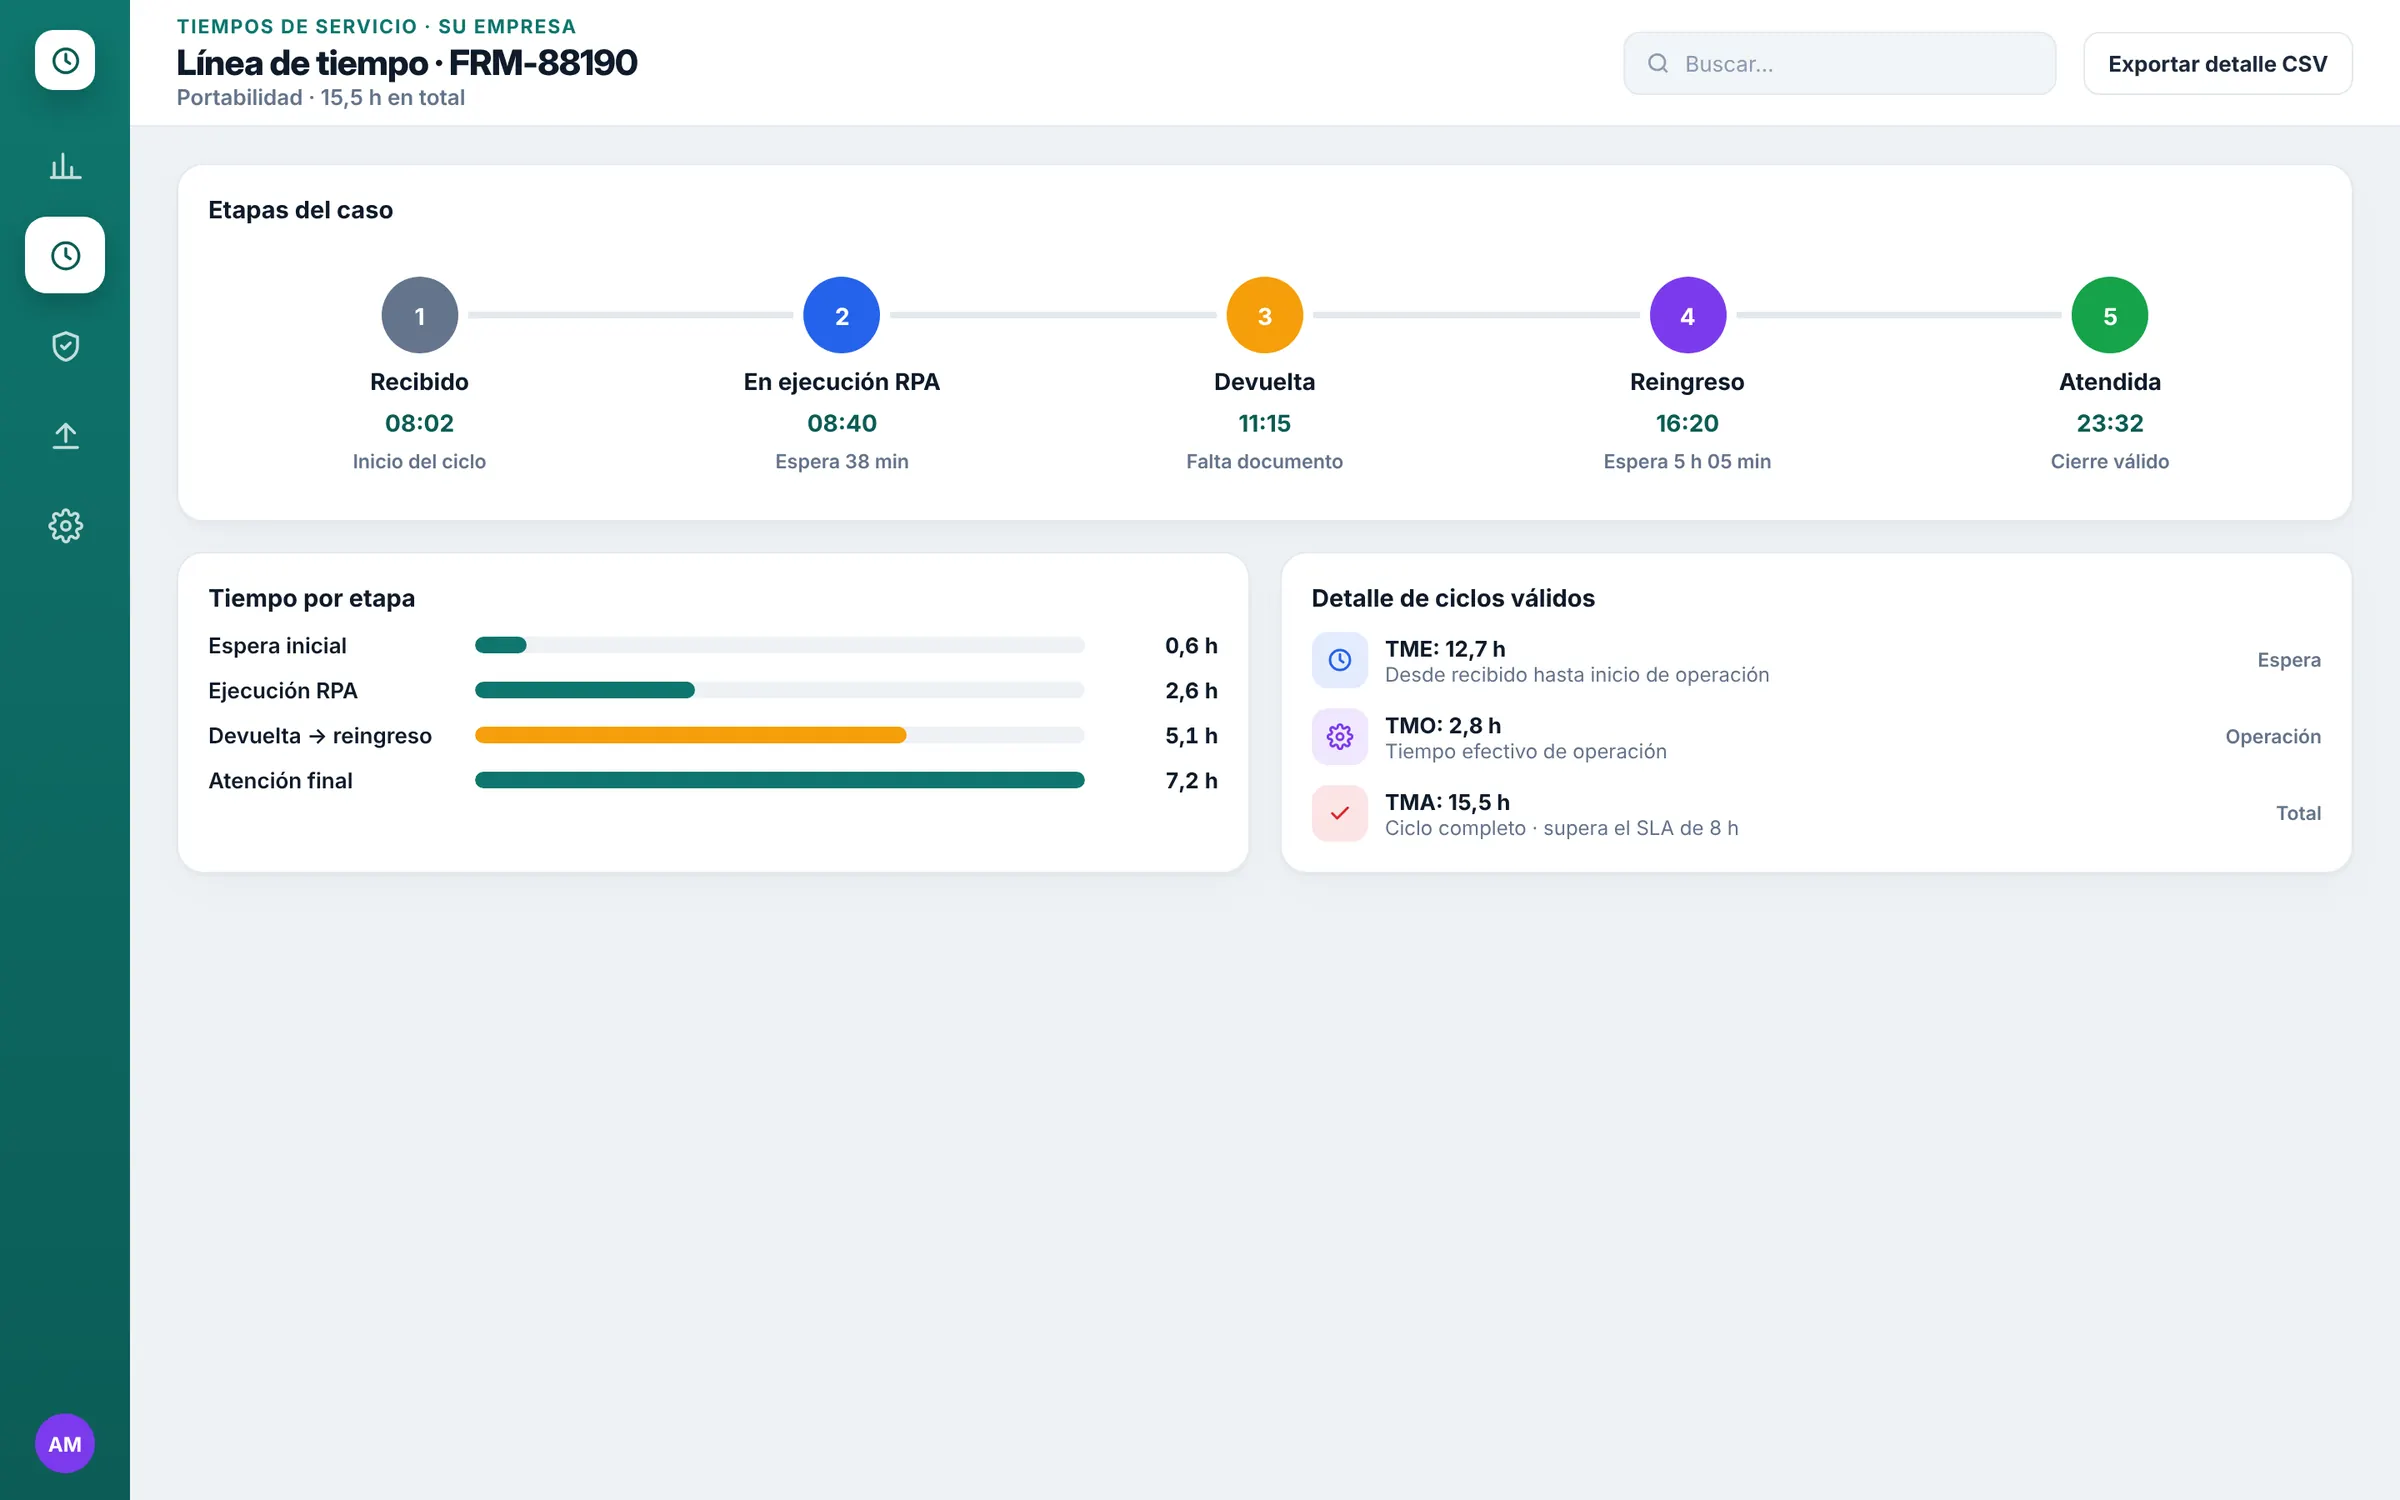Image resolution: width=2400 pixels, height=1500 pixels.
Task: Select stage 5 Atendida marker
Action: tap(2110, 315)
